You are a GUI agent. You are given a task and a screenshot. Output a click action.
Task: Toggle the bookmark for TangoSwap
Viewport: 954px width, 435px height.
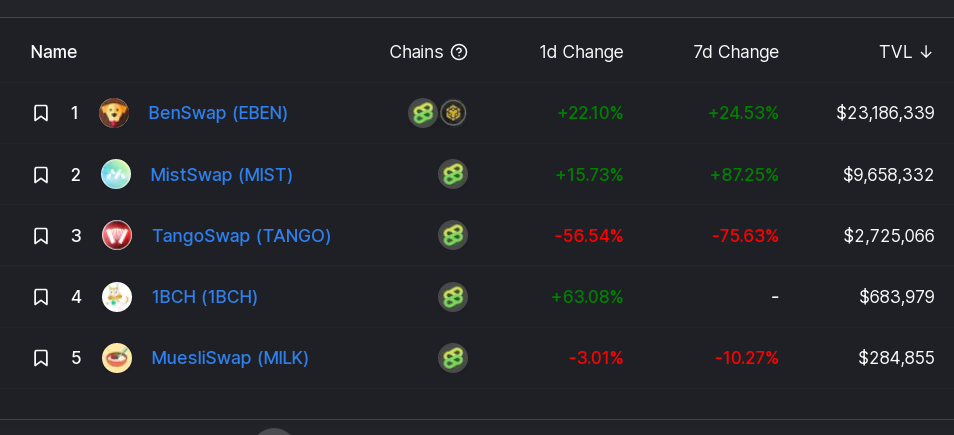(x=41, y=235)
